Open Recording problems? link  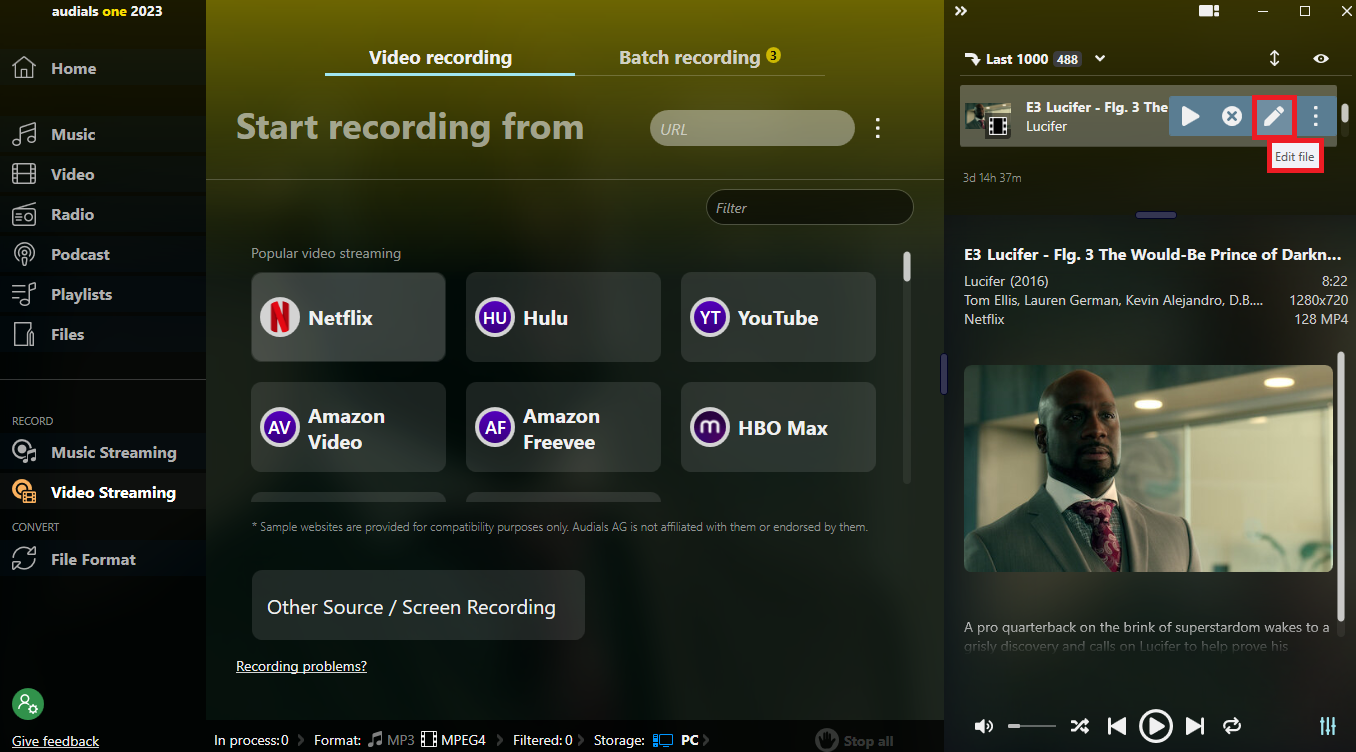click(x=301, y=666)
